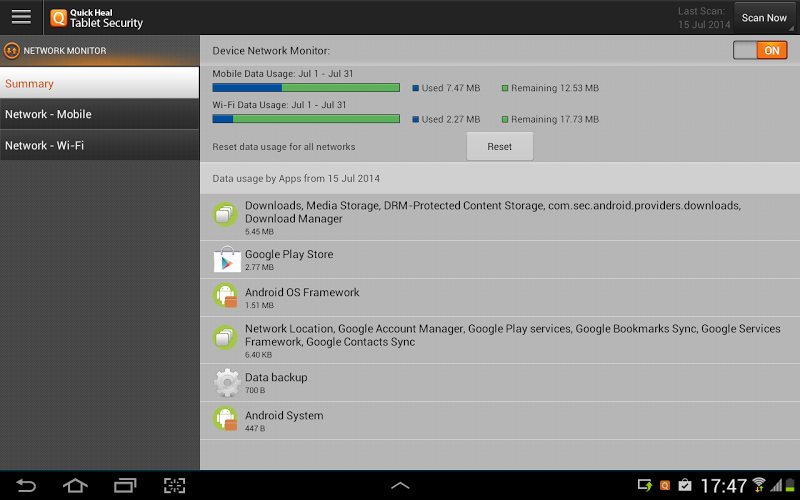Tap the battery status icon
This screenshot has width=800, height=500.
790,485
